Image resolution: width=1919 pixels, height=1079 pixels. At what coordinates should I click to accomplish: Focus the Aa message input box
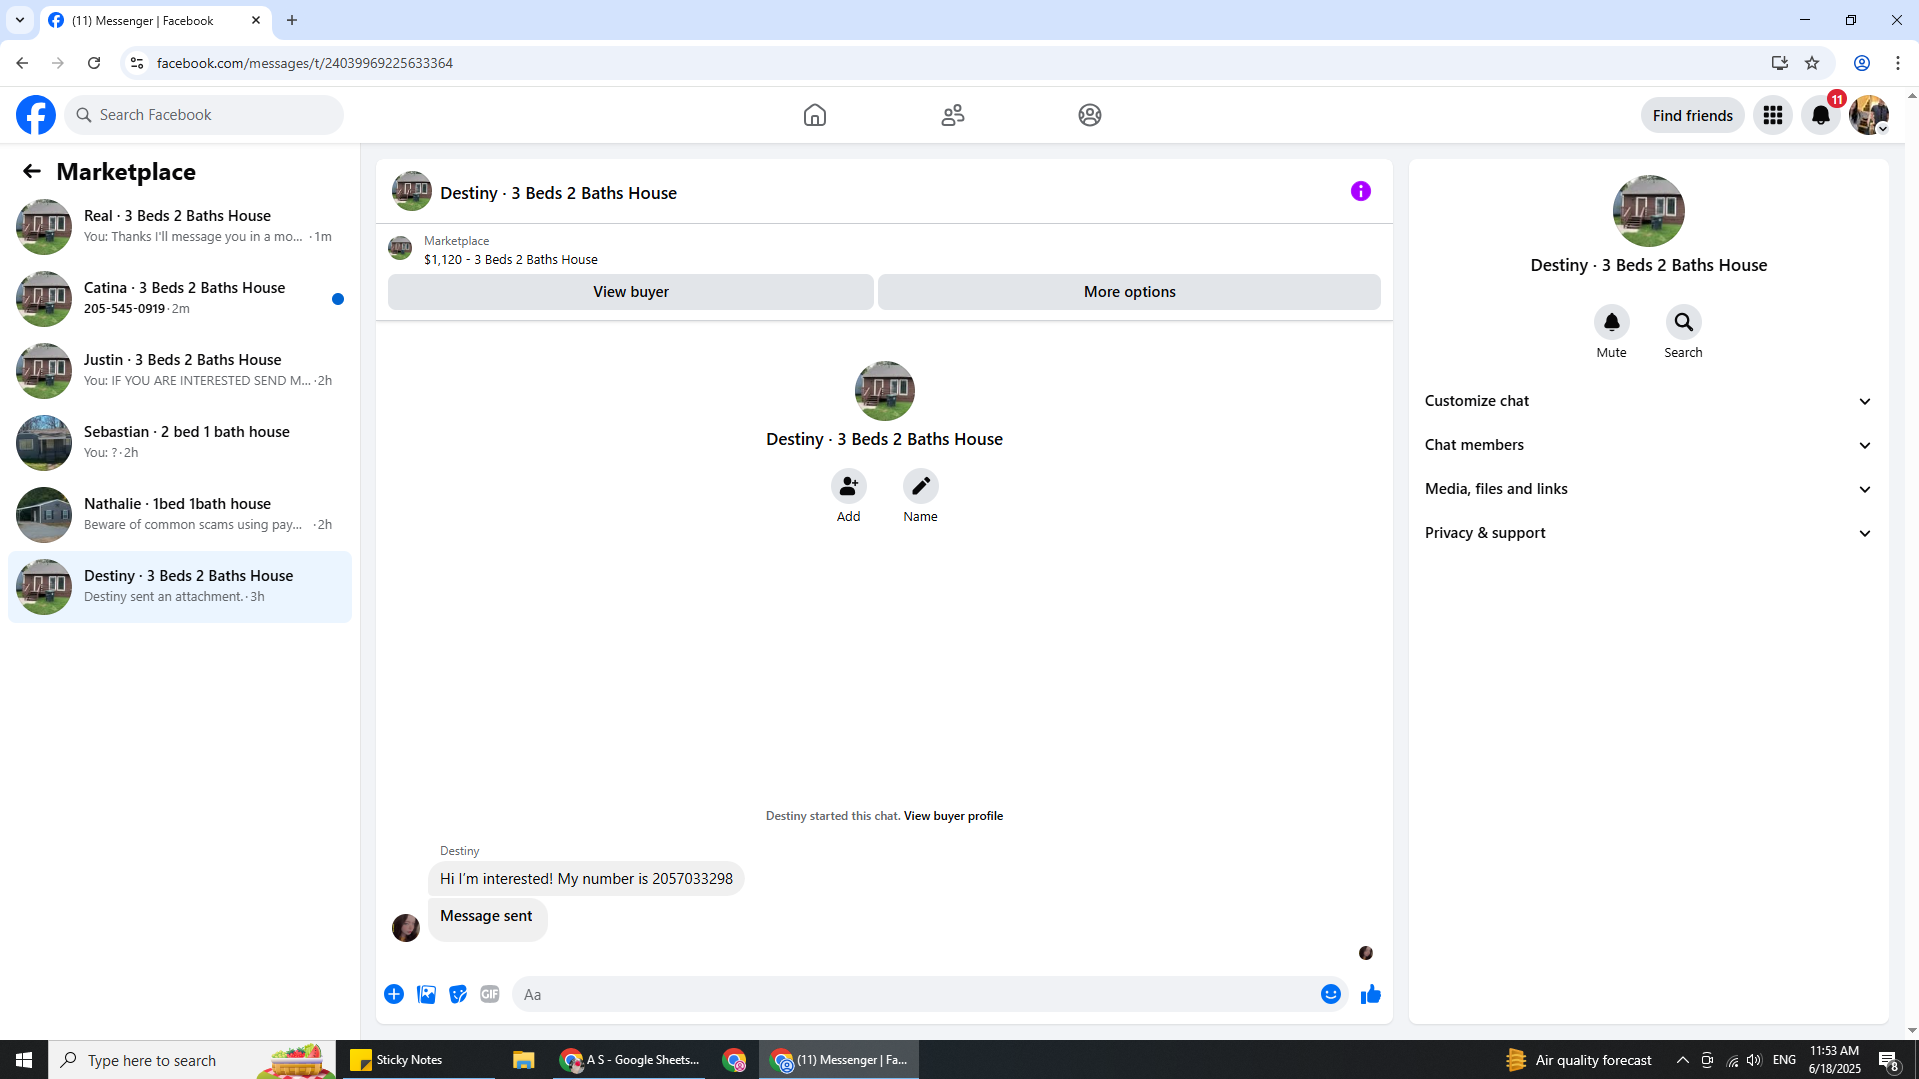[915, 994]
